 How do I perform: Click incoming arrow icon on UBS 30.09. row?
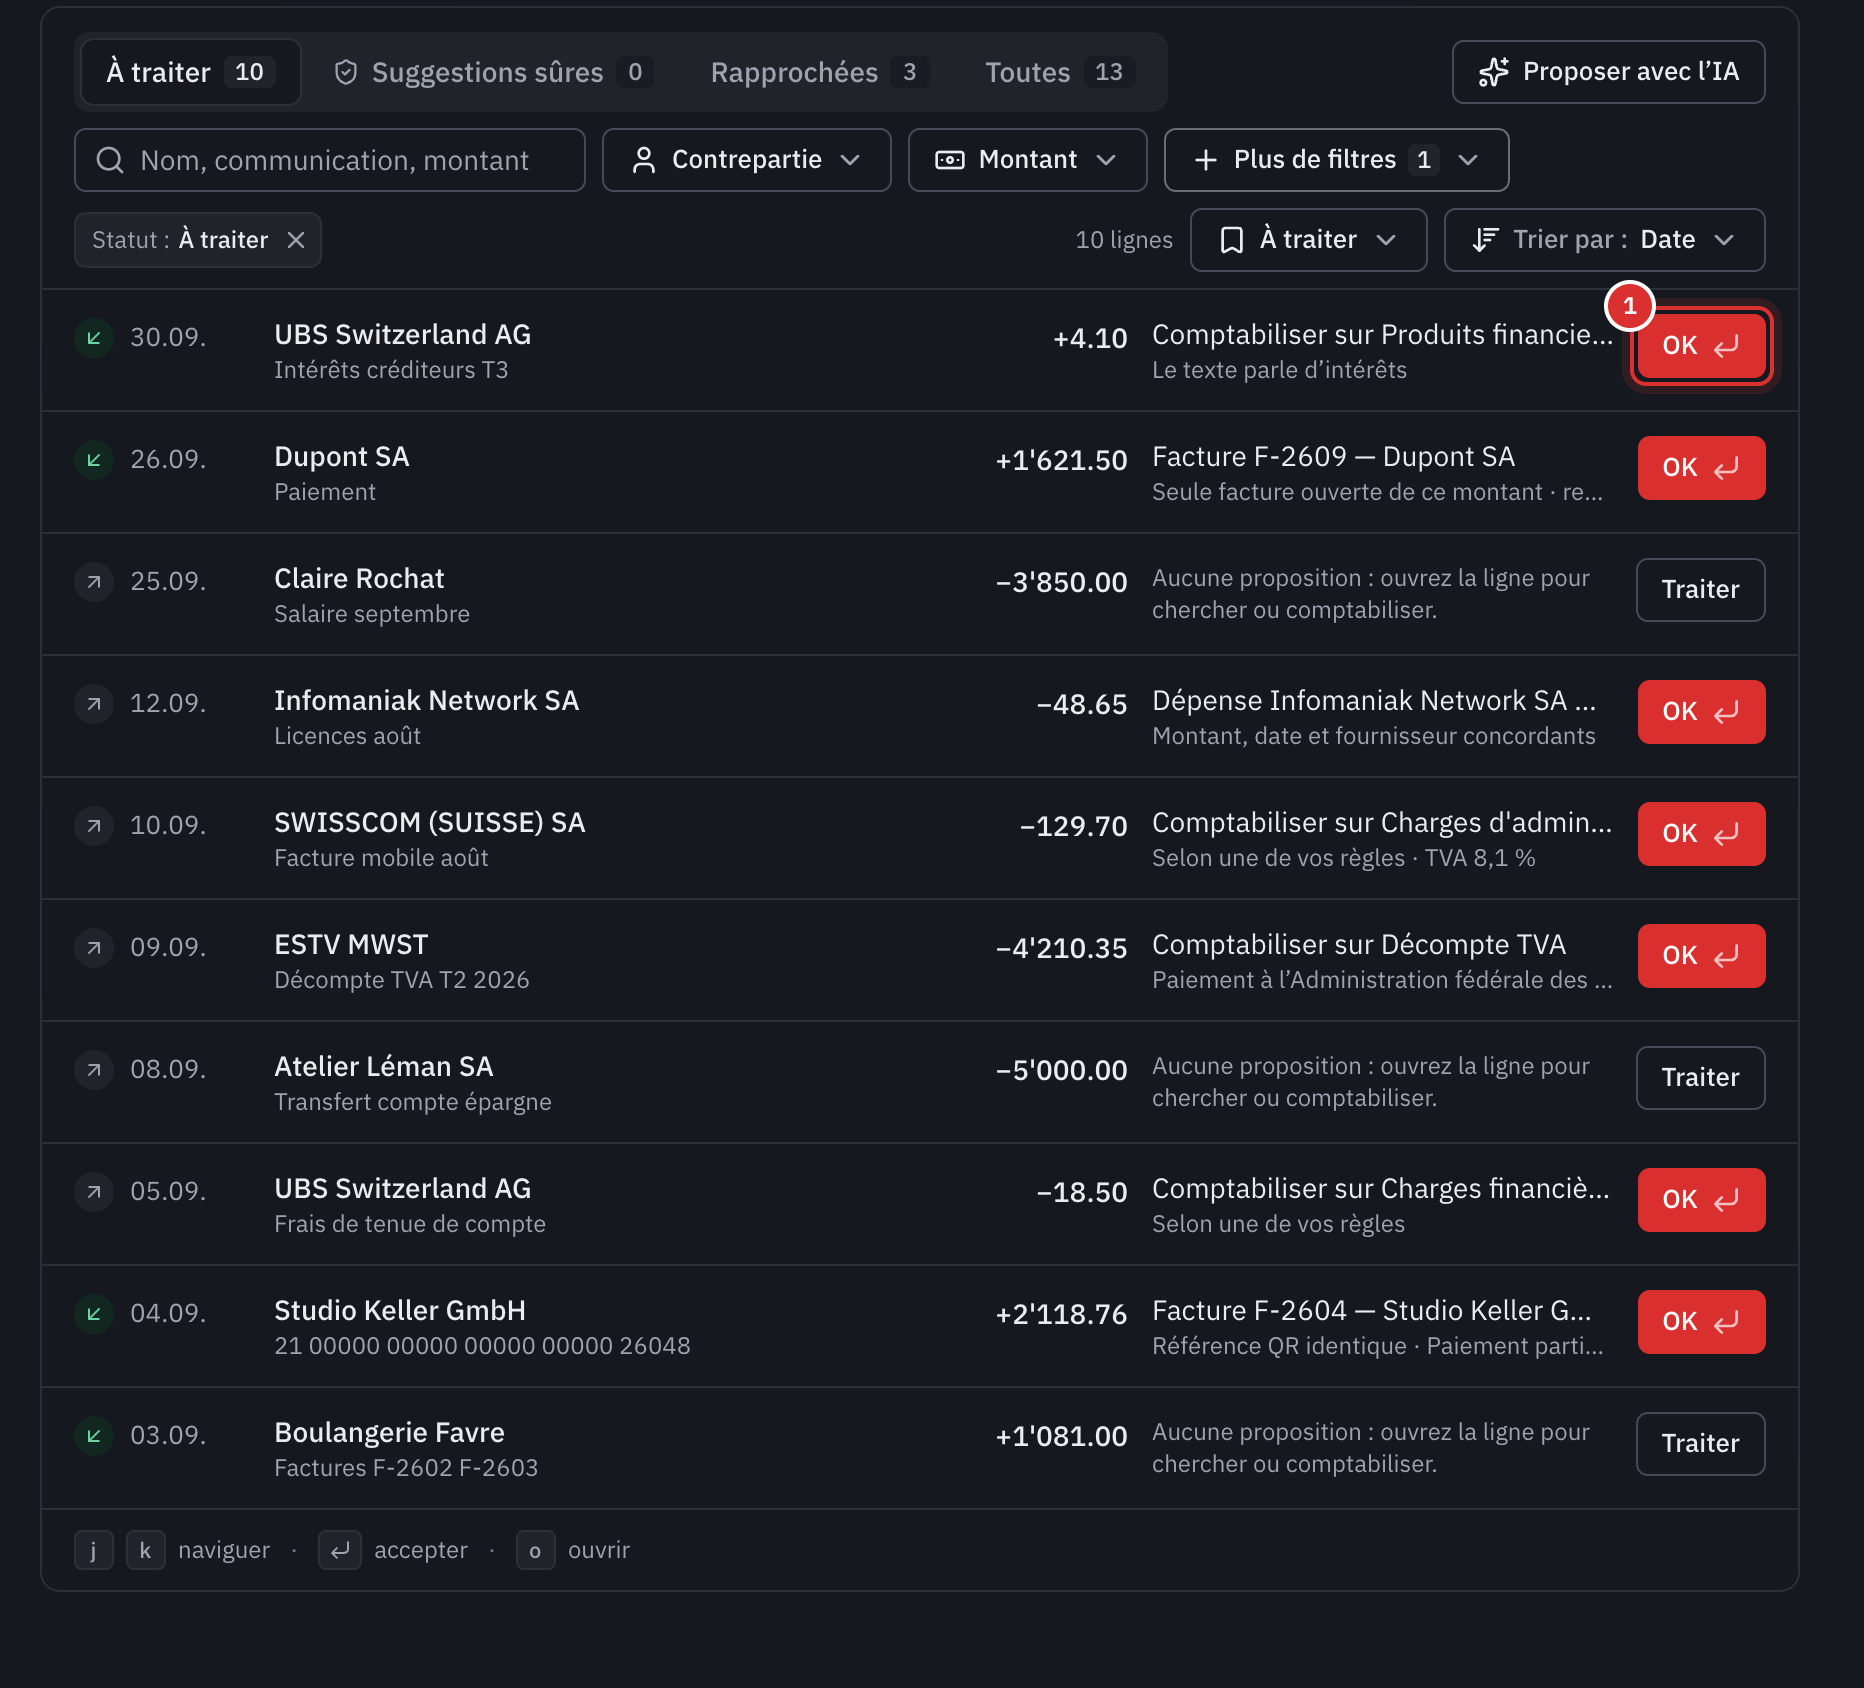(94, 338)
